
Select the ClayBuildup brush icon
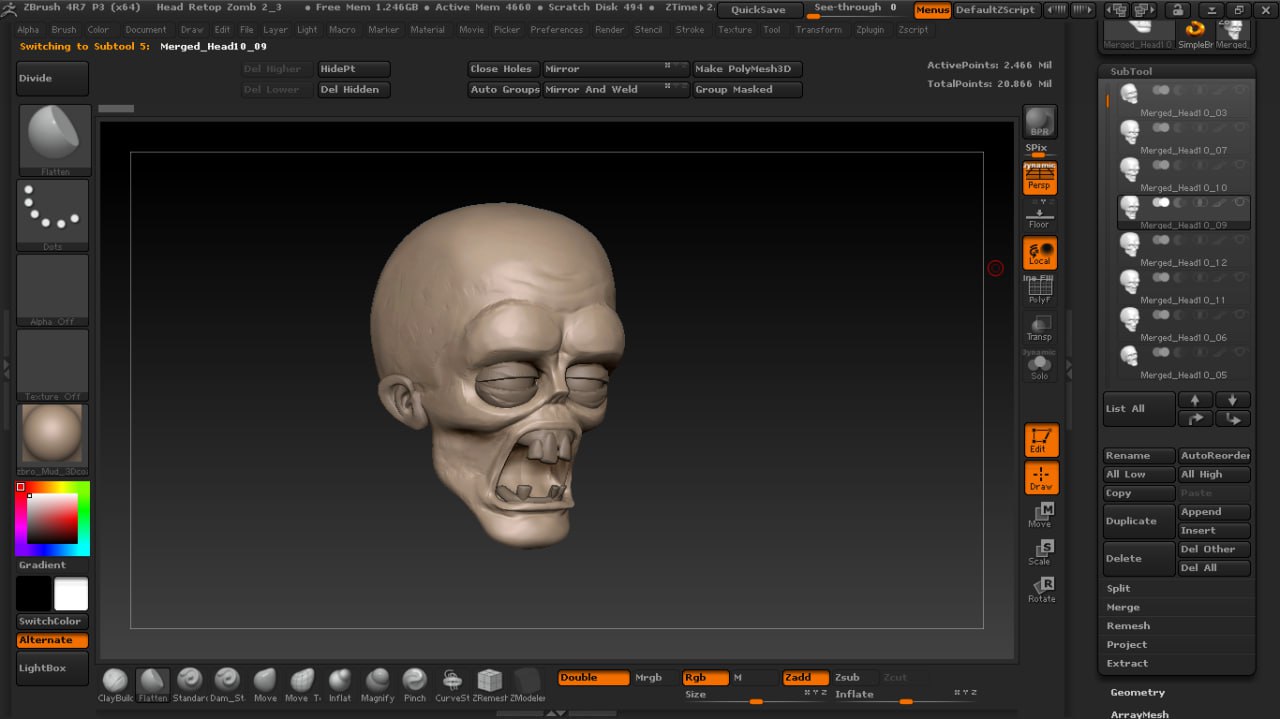[x=115, y=682]
